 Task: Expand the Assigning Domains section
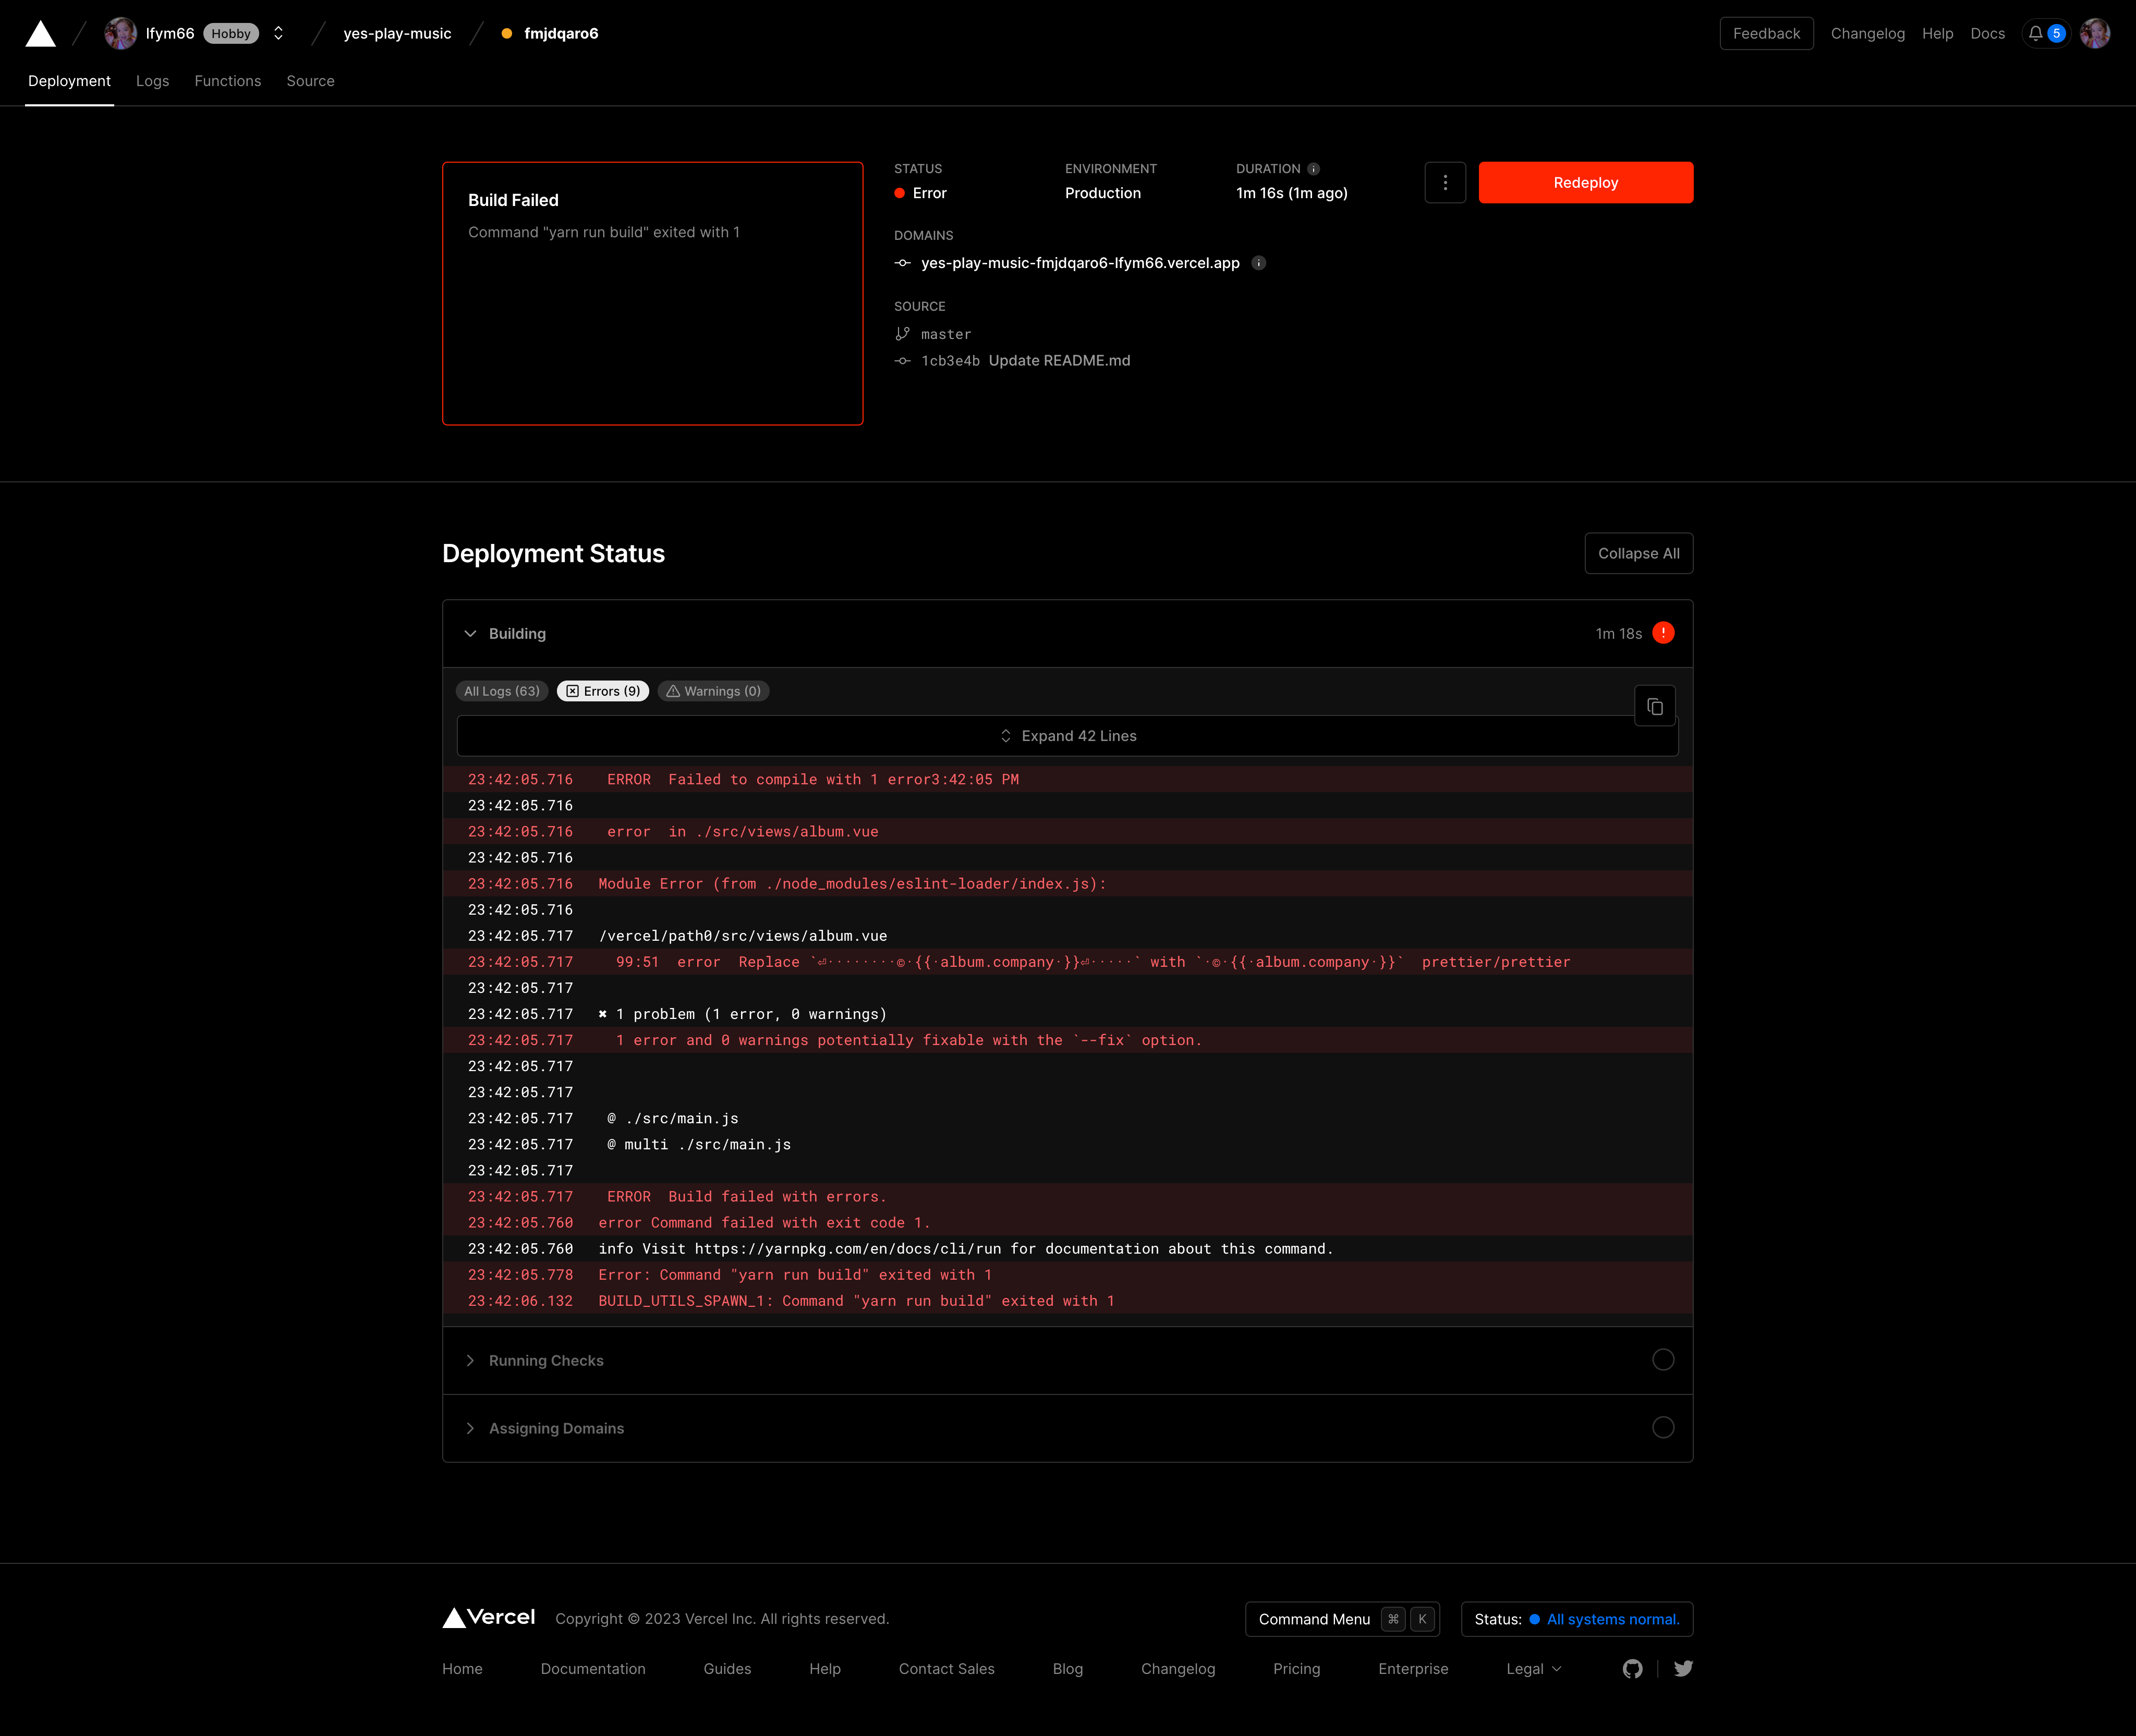coord(556,1428)
